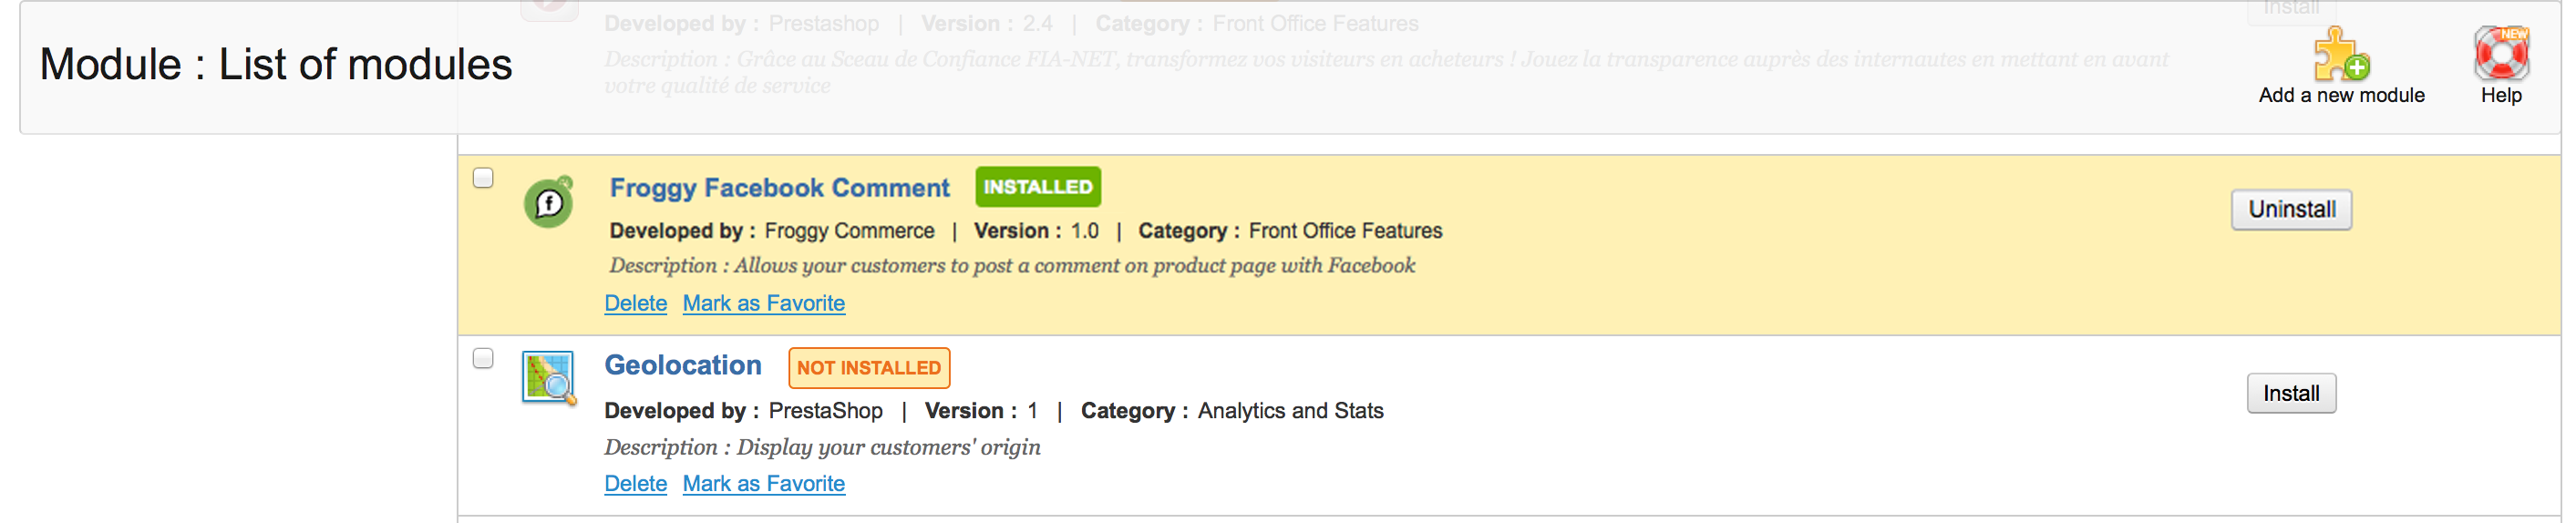Click the Add a new module label

(2340, 96)
